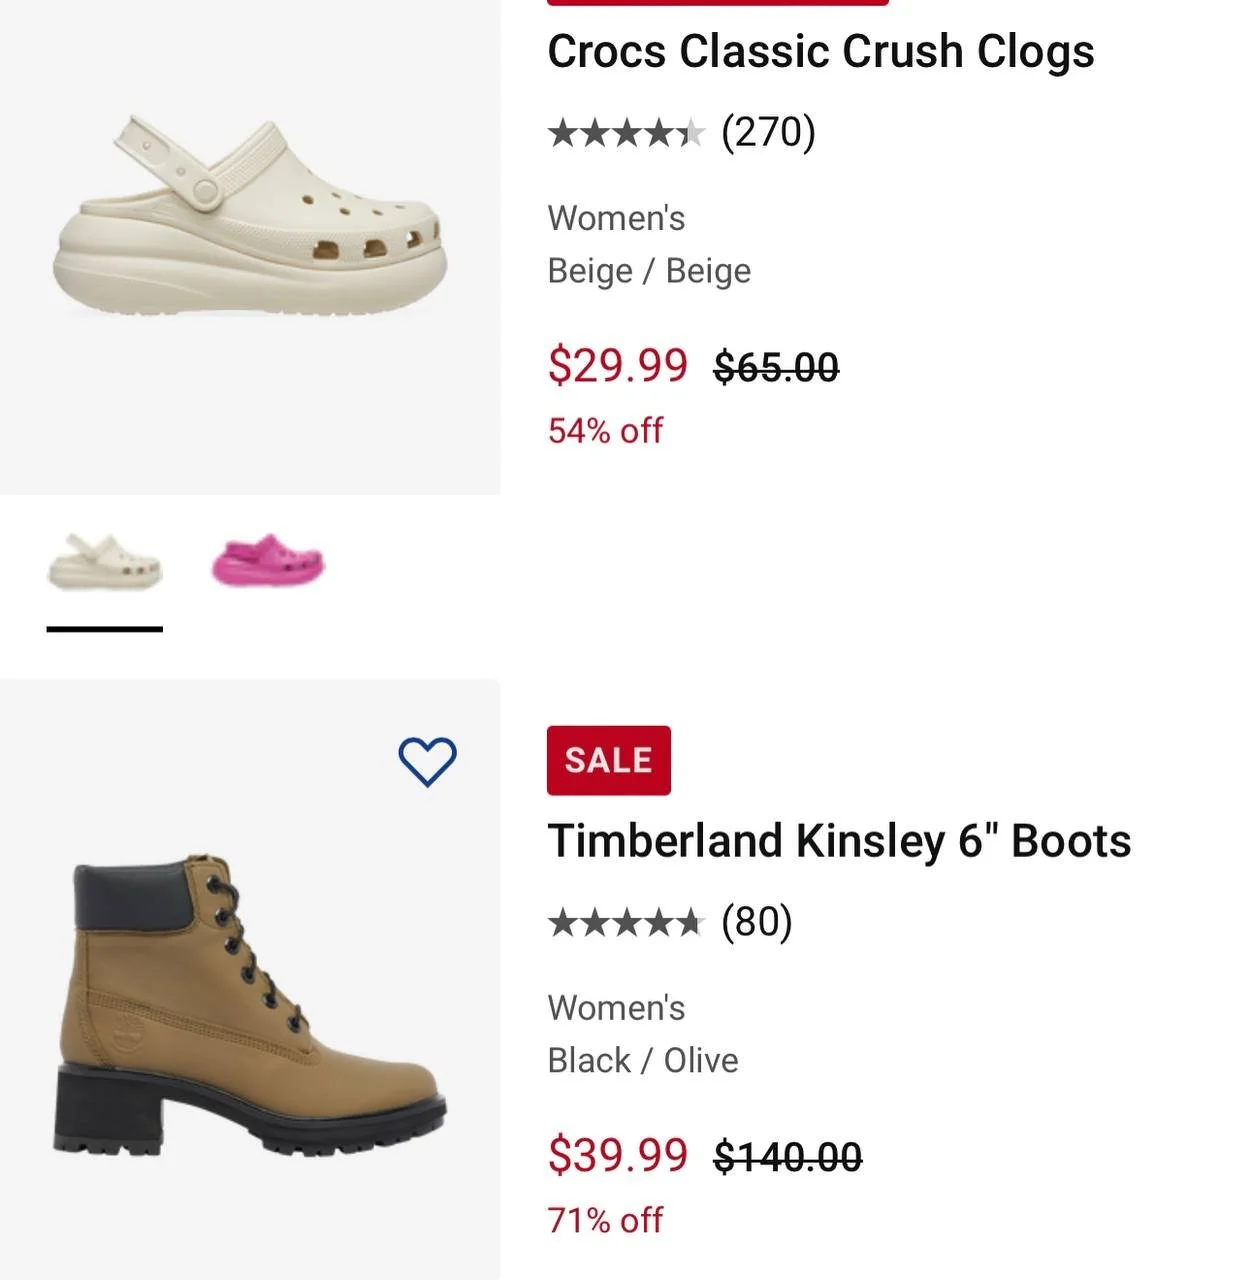Viewport: 1251px width, 1280px height.
Task: Click the red SALE badge on Timberland
Action: click(608, 760)
